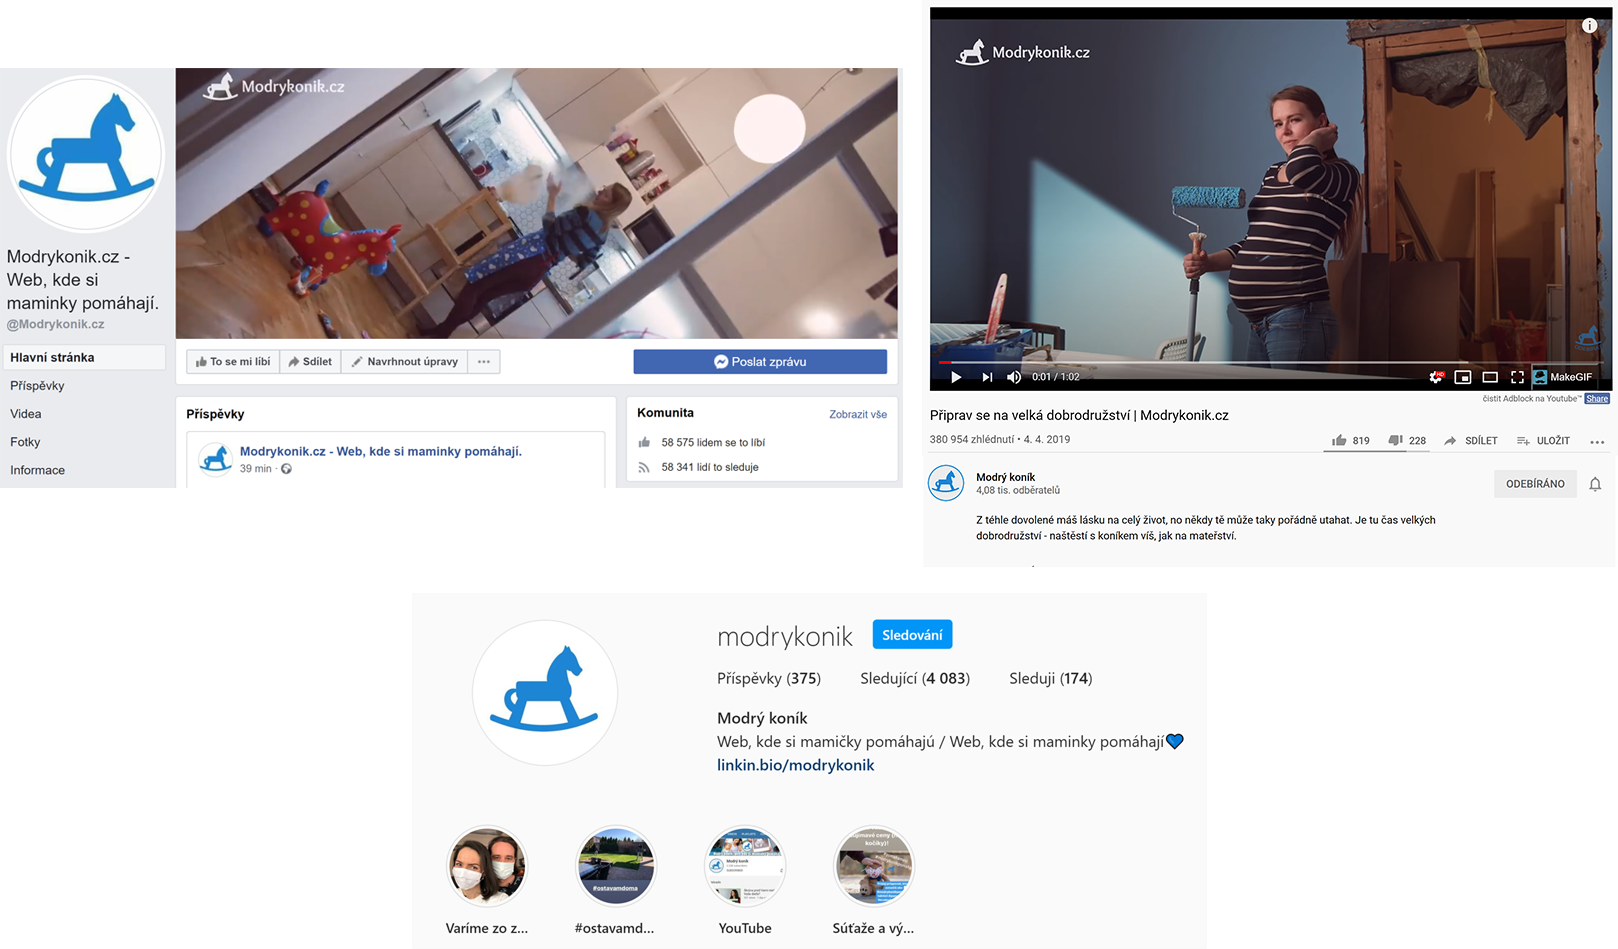
Task: Open Příspěvky (375) count
Action: [x=769, y=678]
